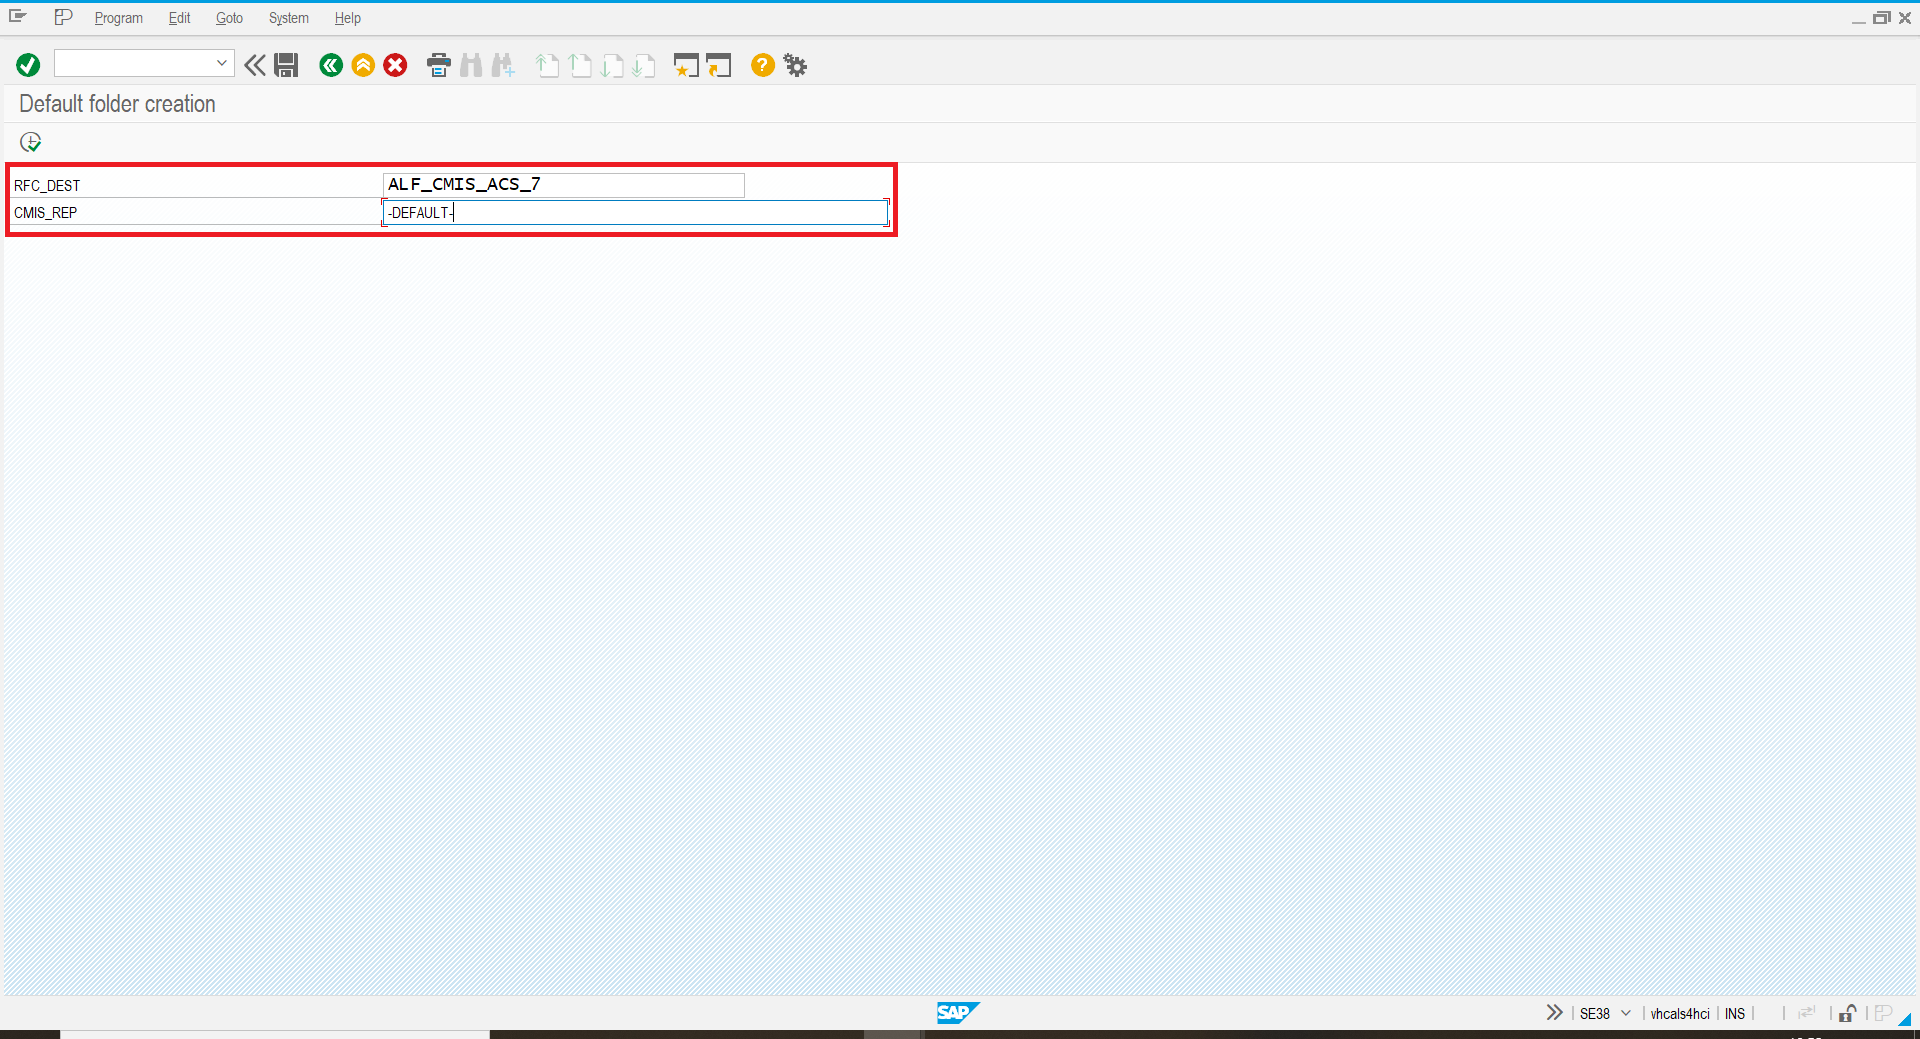
Task: Click the orange Exit up-arrow icon
Action: pyautogui.click(x=363, y=65)
